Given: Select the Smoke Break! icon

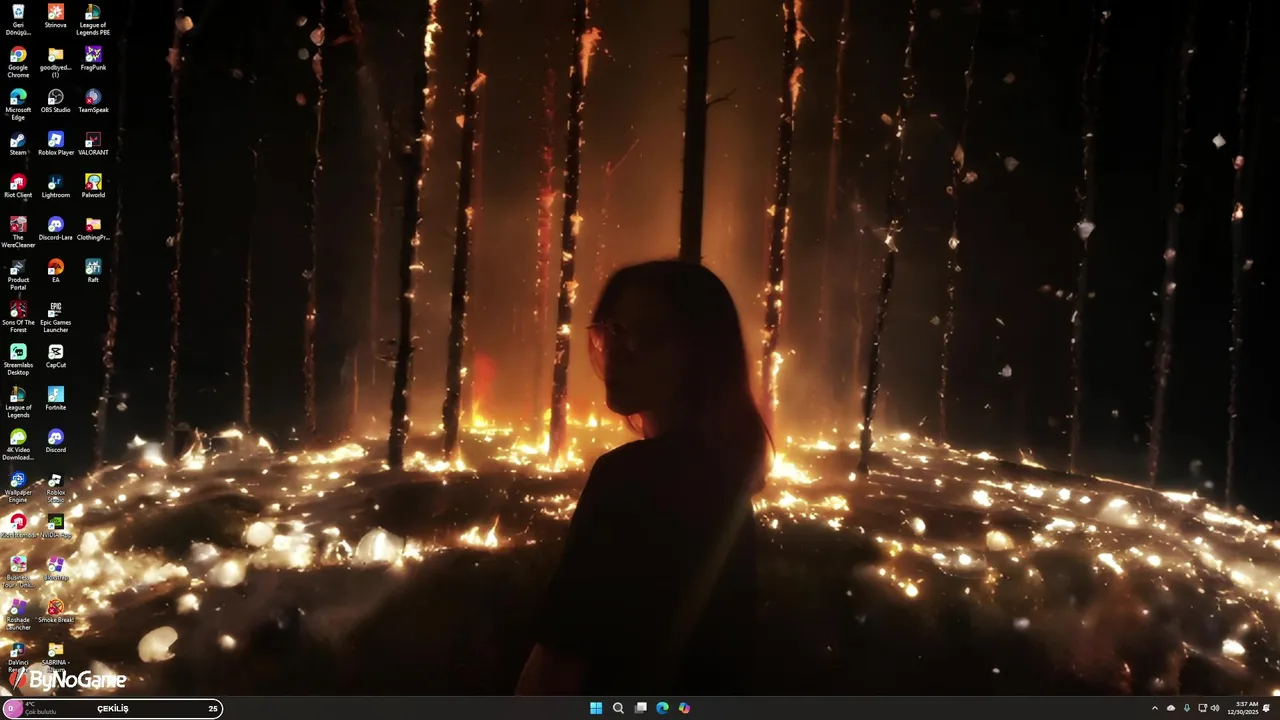Looking at the screenshot, I should pos(56,611).
